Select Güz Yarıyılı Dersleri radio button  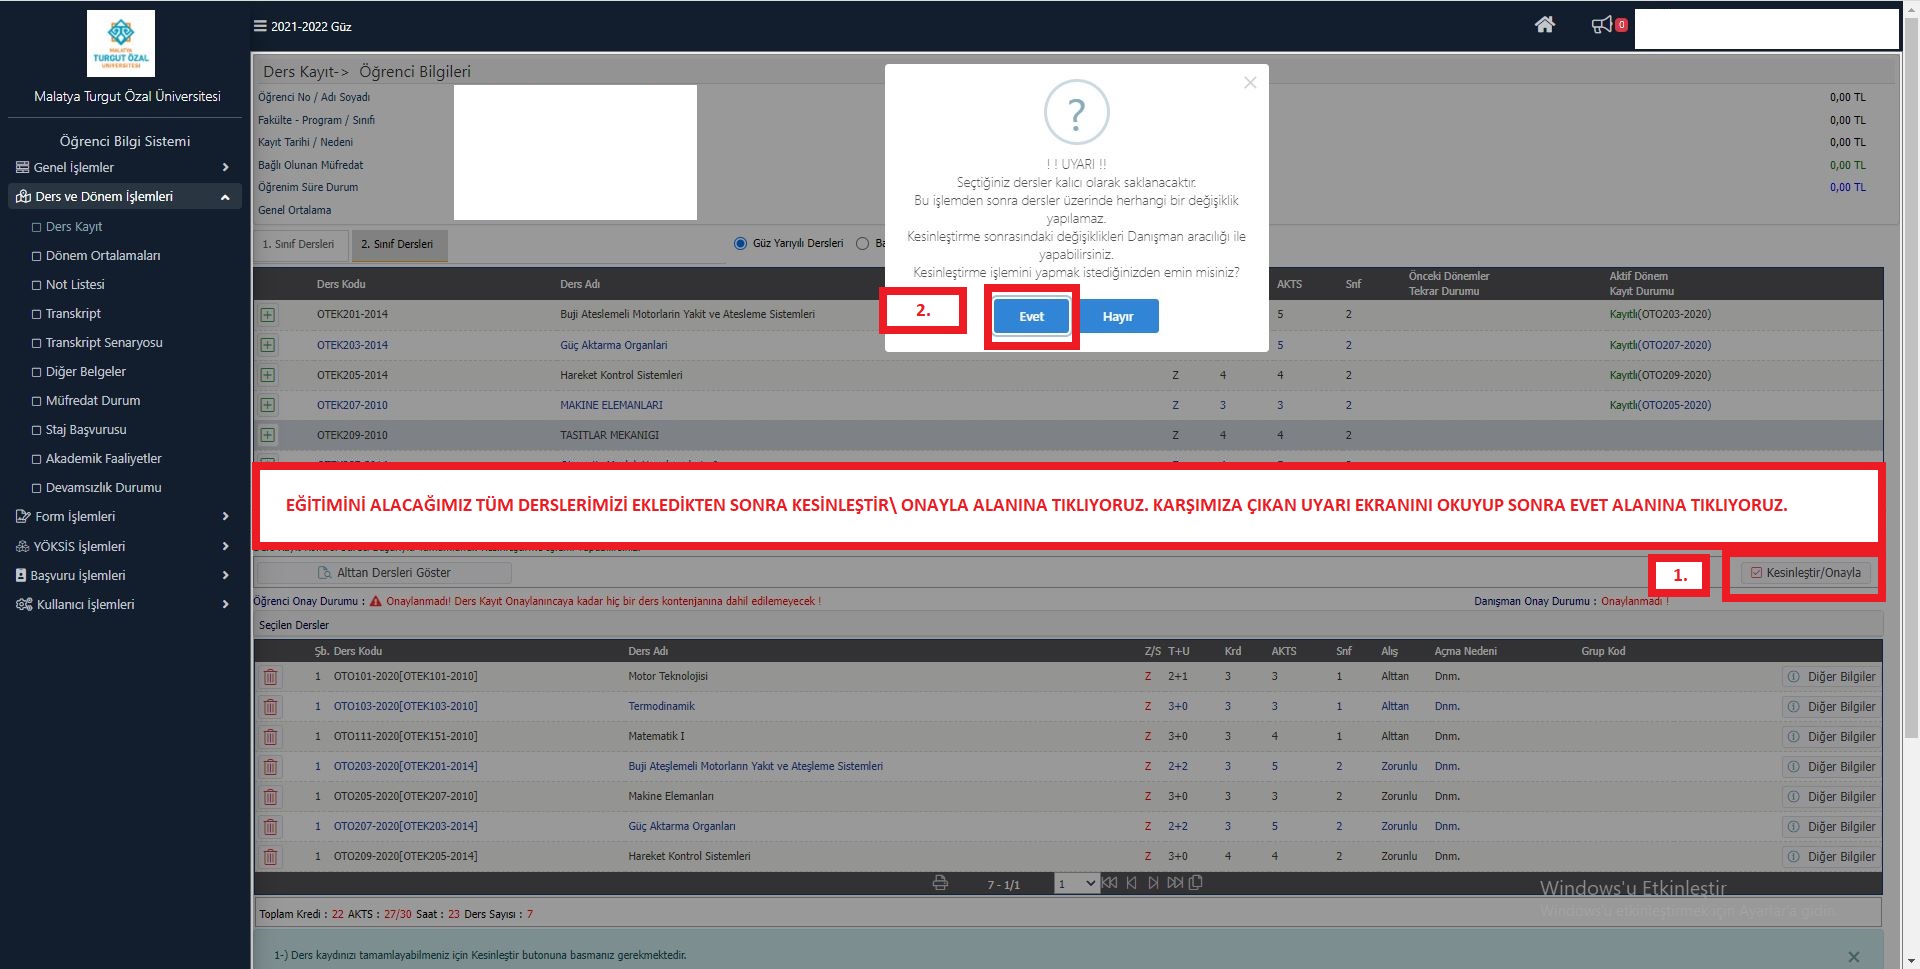tap(741, 244)
